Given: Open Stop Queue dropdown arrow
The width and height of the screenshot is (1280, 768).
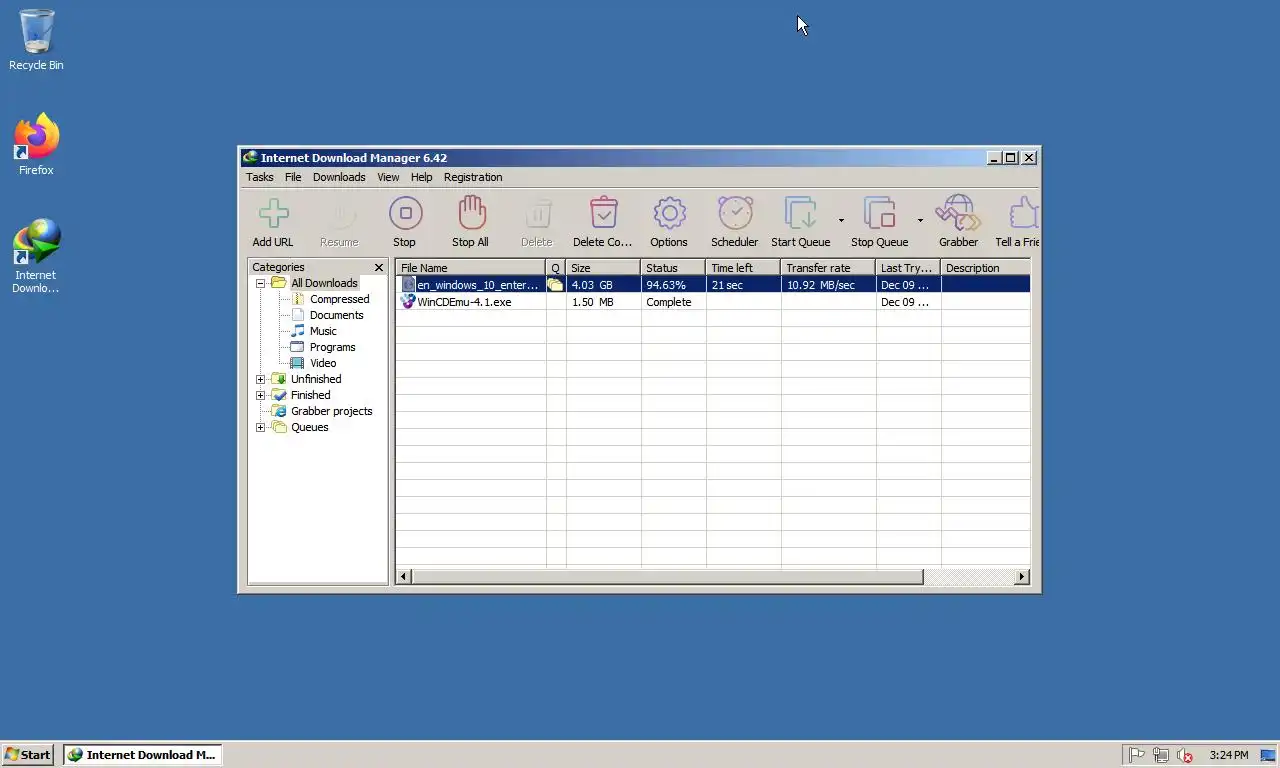Looking at the screenshot, I should (x=920, y=221).
